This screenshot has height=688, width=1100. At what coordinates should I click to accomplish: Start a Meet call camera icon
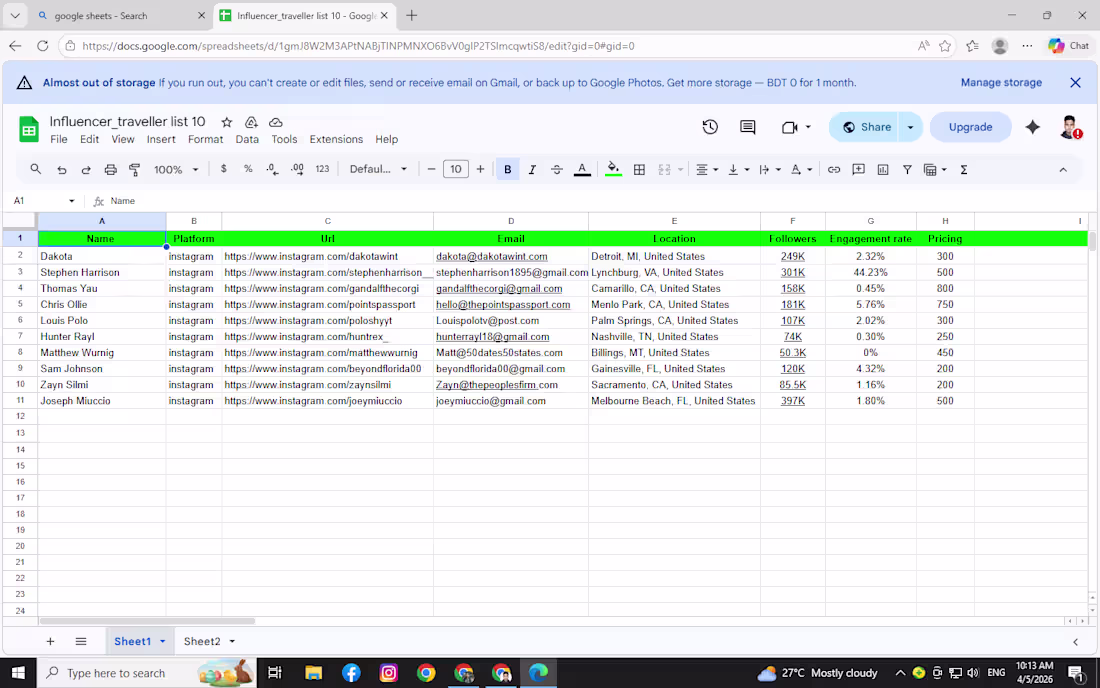coord(789,127)
